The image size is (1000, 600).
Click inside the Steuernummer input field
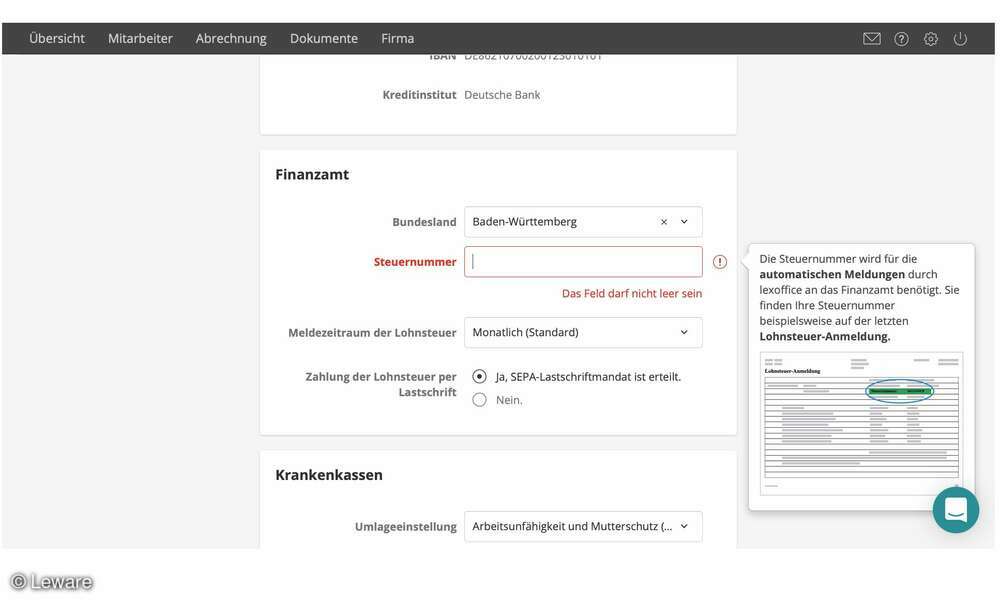tap(582, 261)
